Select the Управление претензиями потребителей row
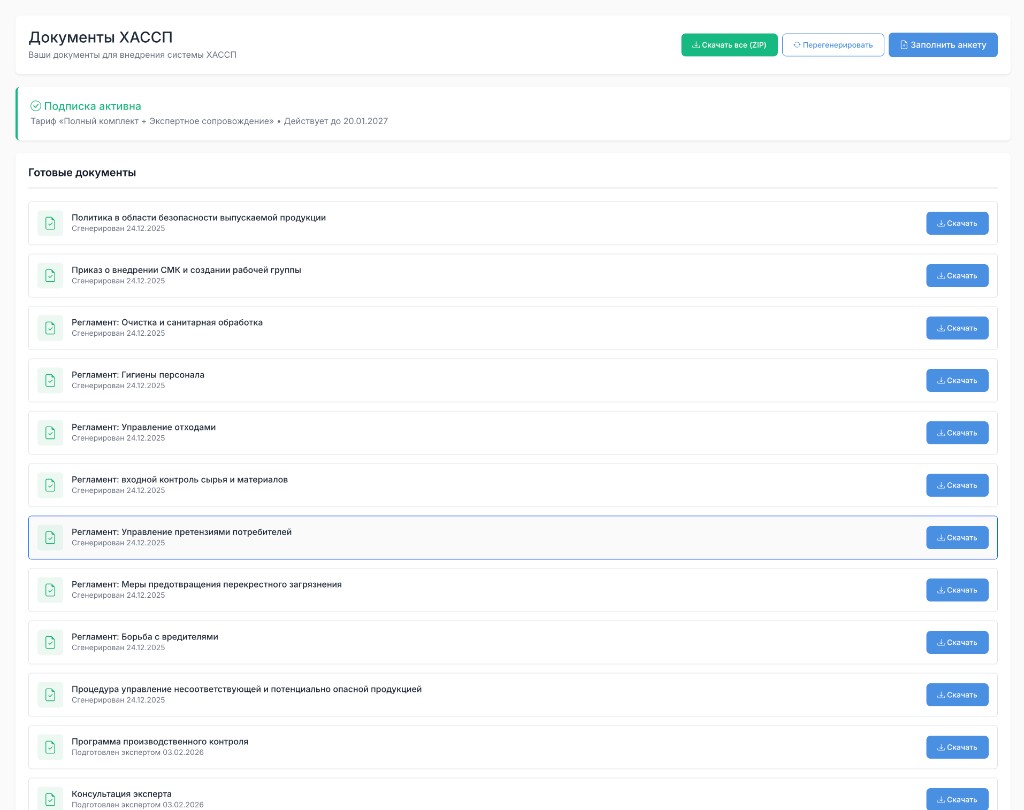 click(x=513, y=538)
